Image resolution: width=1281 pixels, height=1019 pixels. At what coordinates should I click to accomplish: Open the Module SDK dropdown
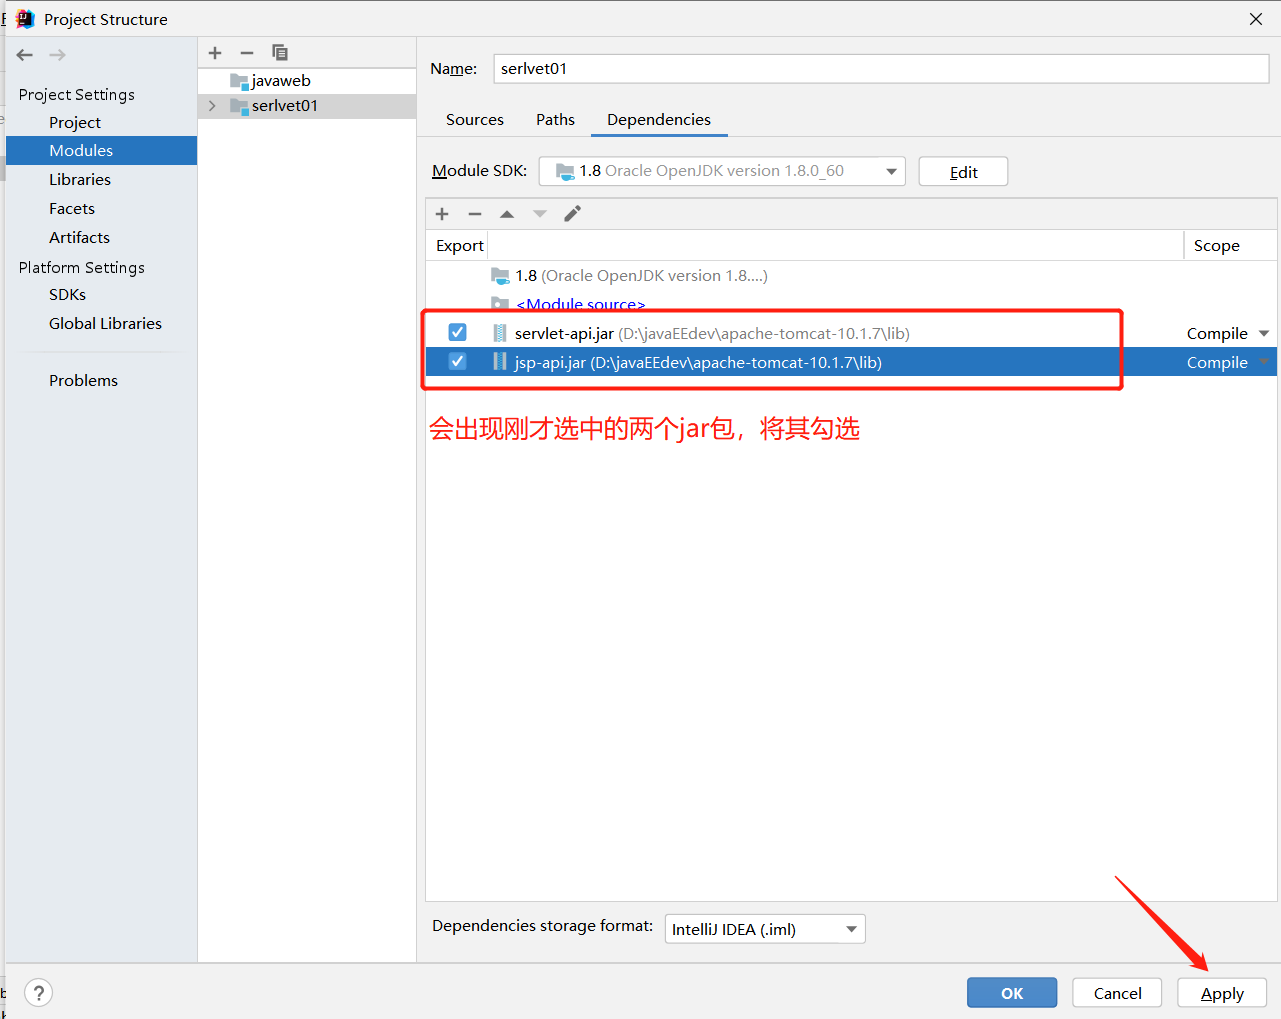tap(722, 171)
